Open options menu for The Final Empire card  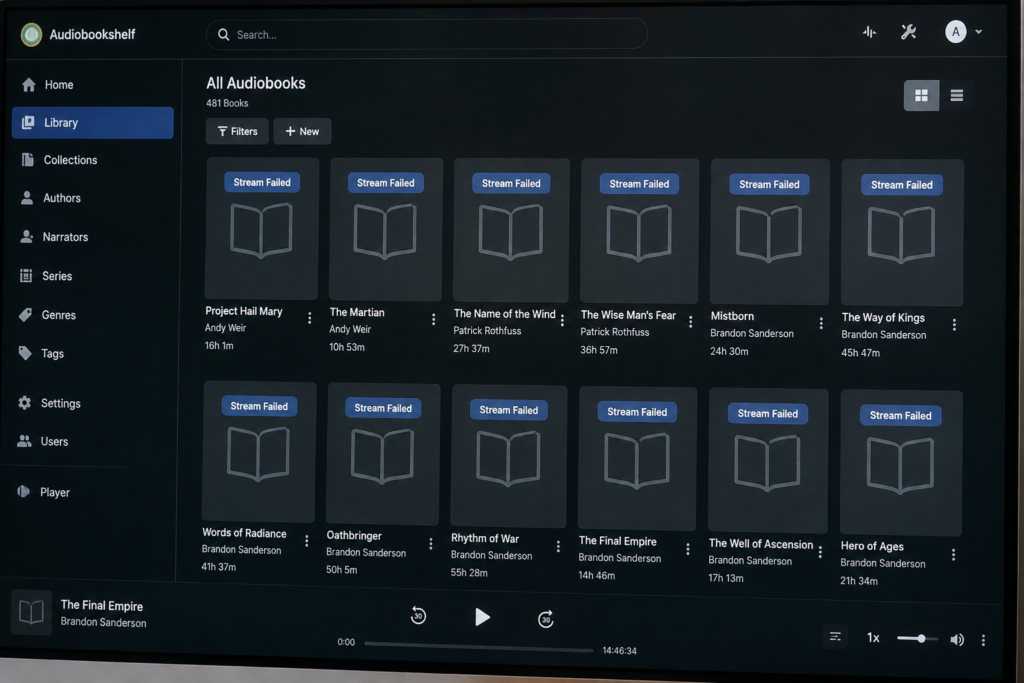688,549
